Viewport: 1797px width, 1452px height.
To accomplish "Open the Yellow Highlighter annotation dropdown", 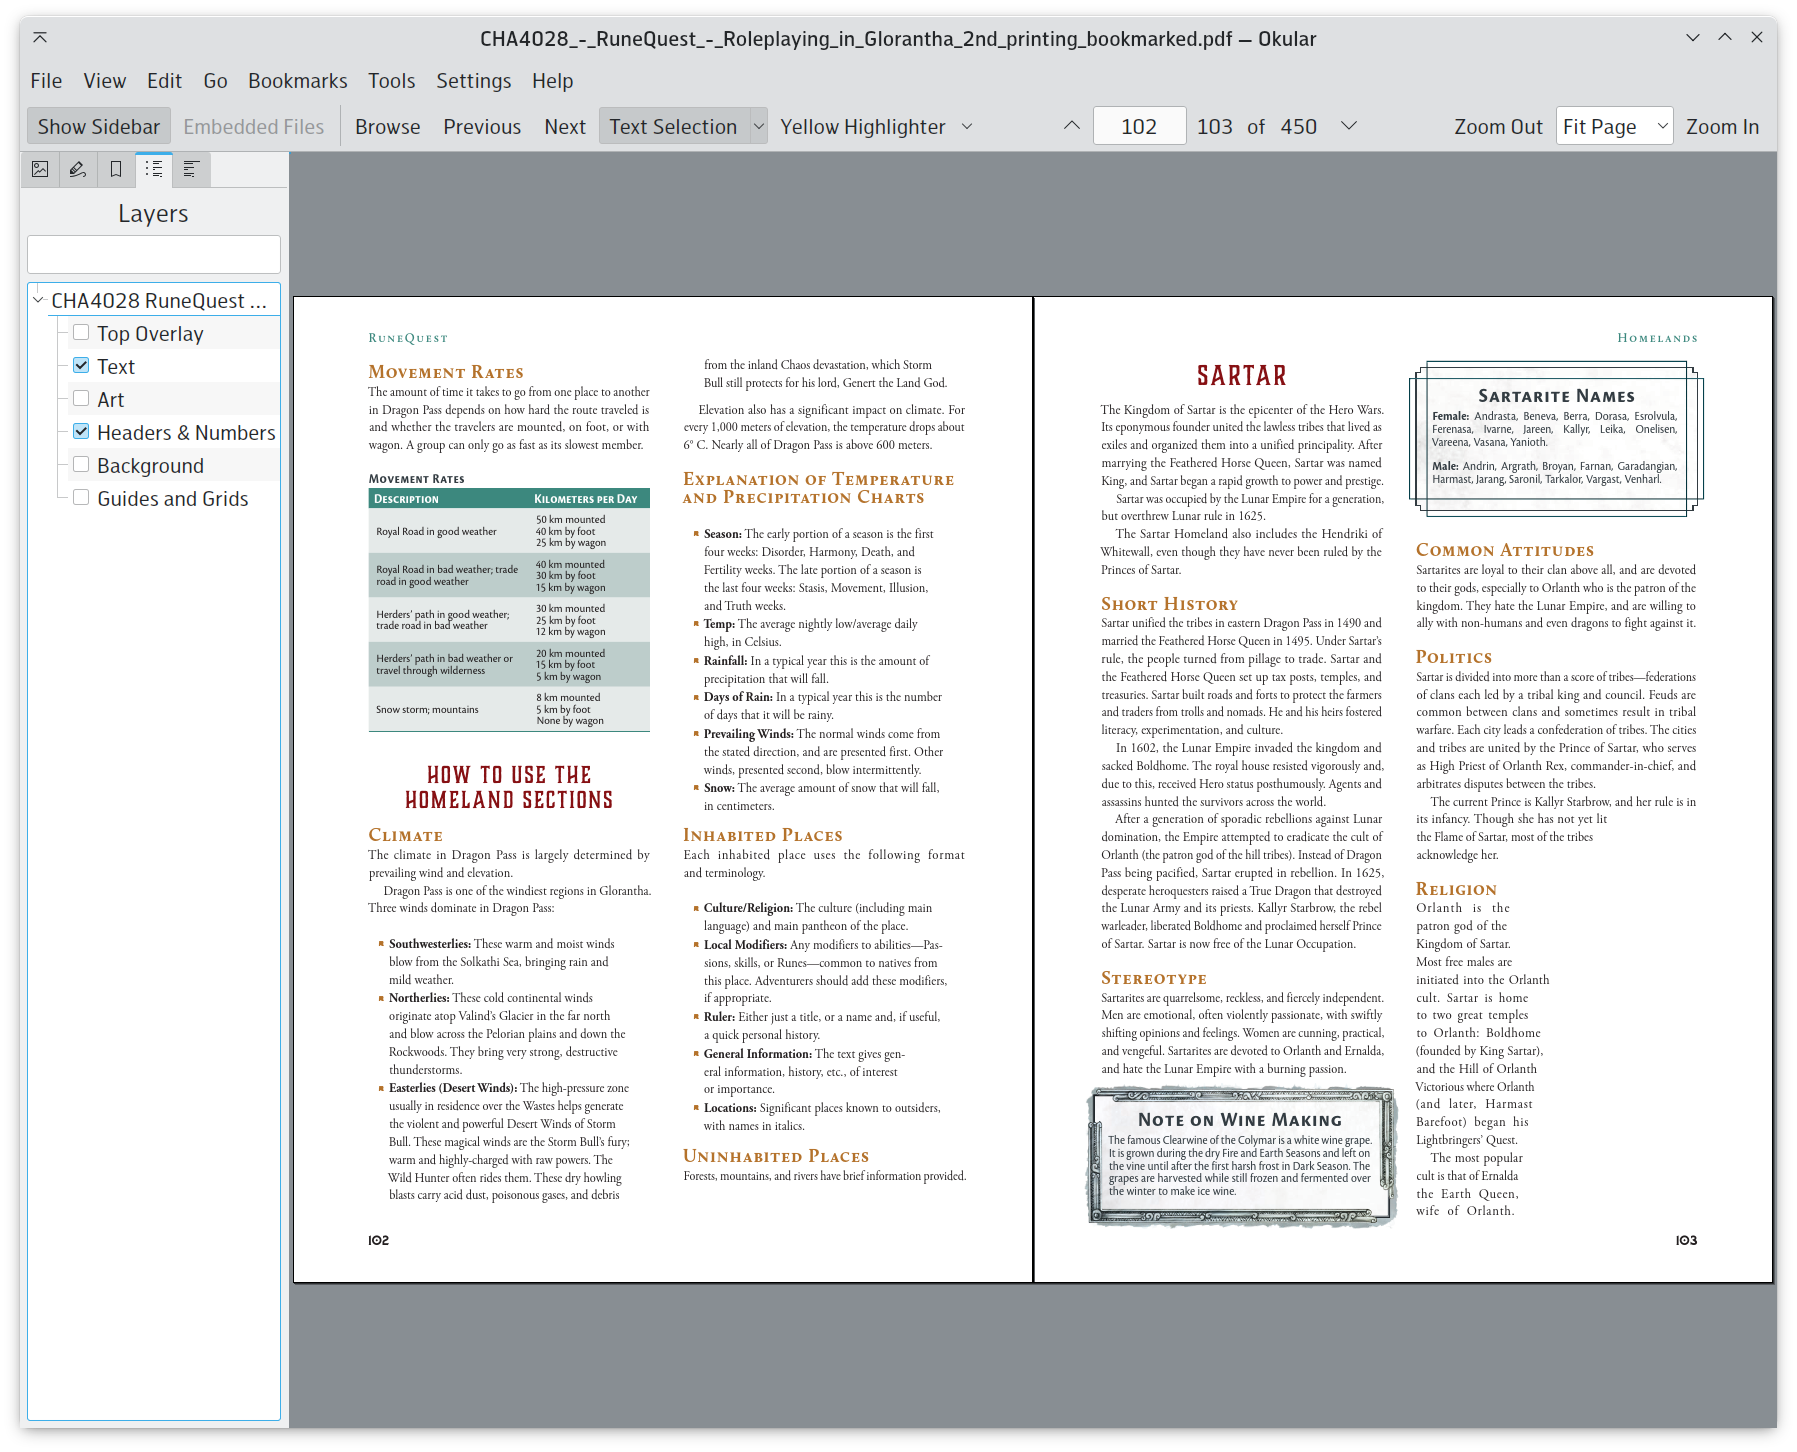I will click(966, 126).
